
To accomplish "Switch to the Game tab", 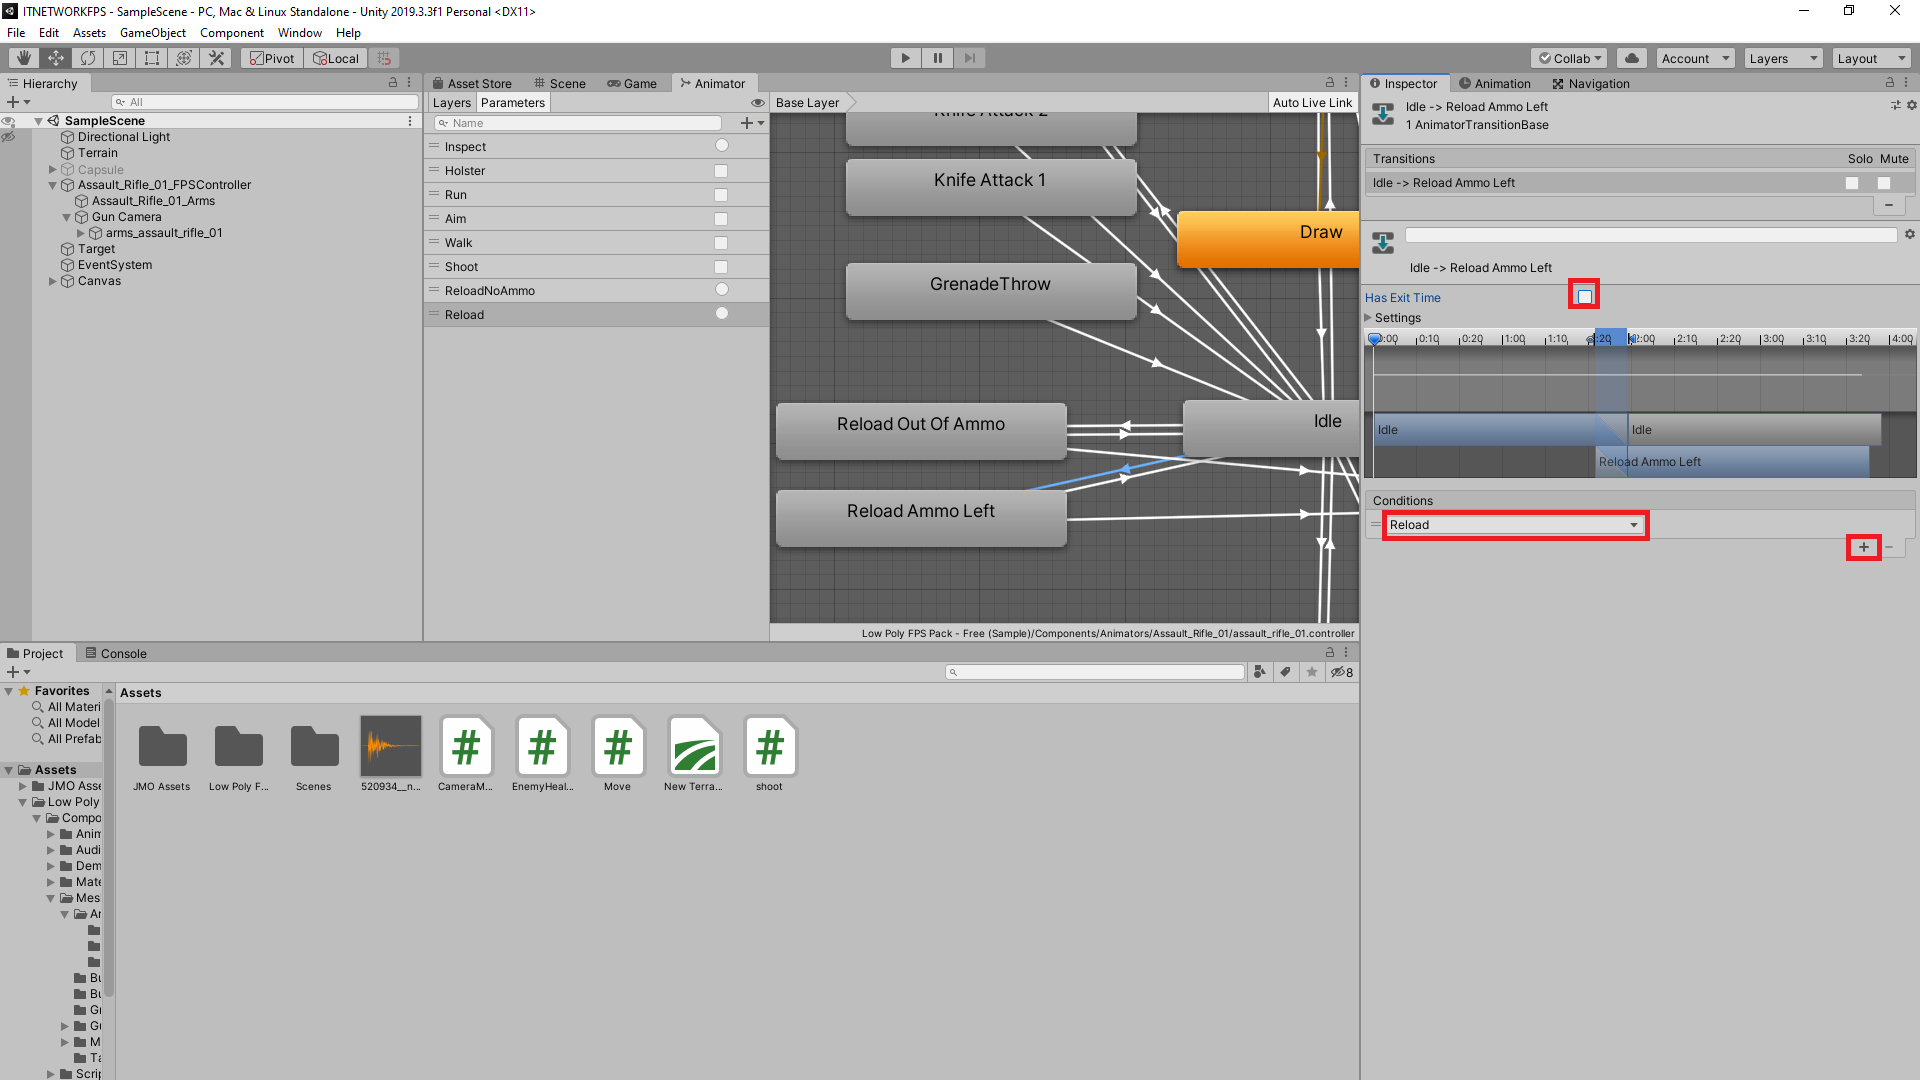I will (x=633, y=83).
